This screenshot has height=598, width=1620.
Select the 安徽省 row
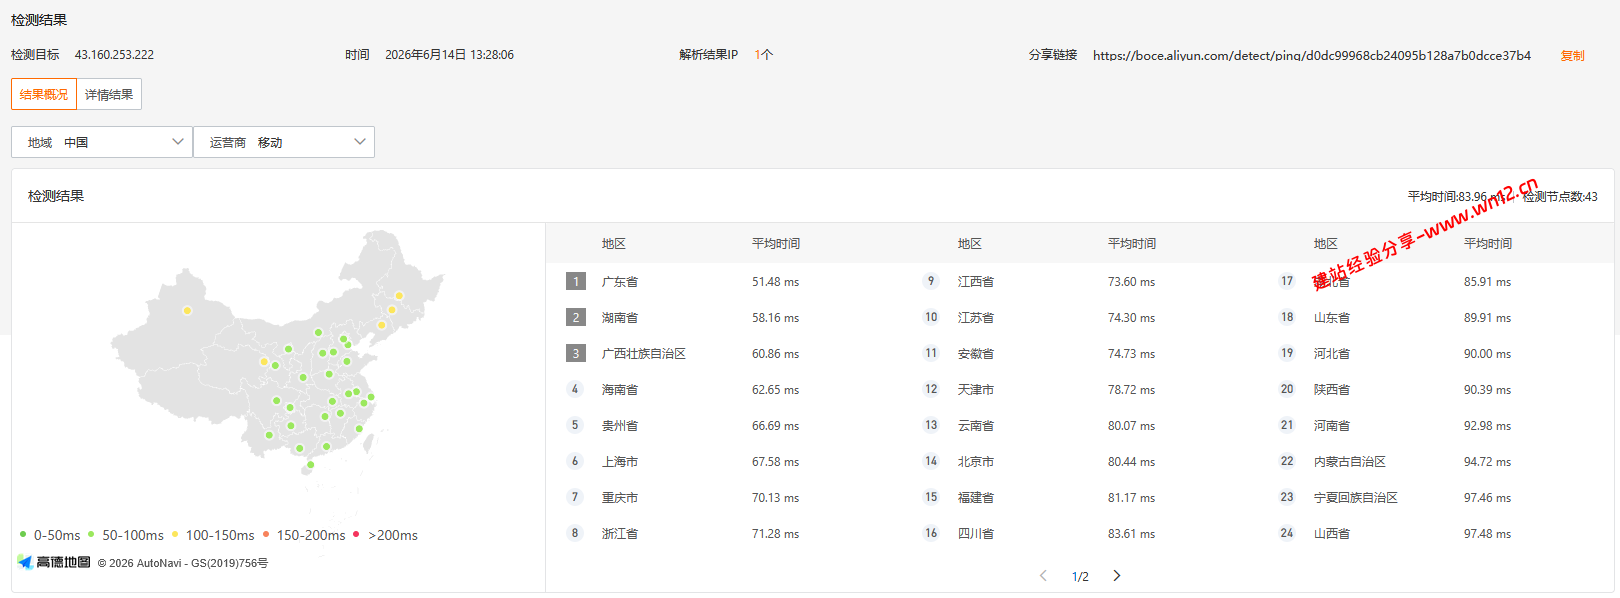(x=1080, y=354)
